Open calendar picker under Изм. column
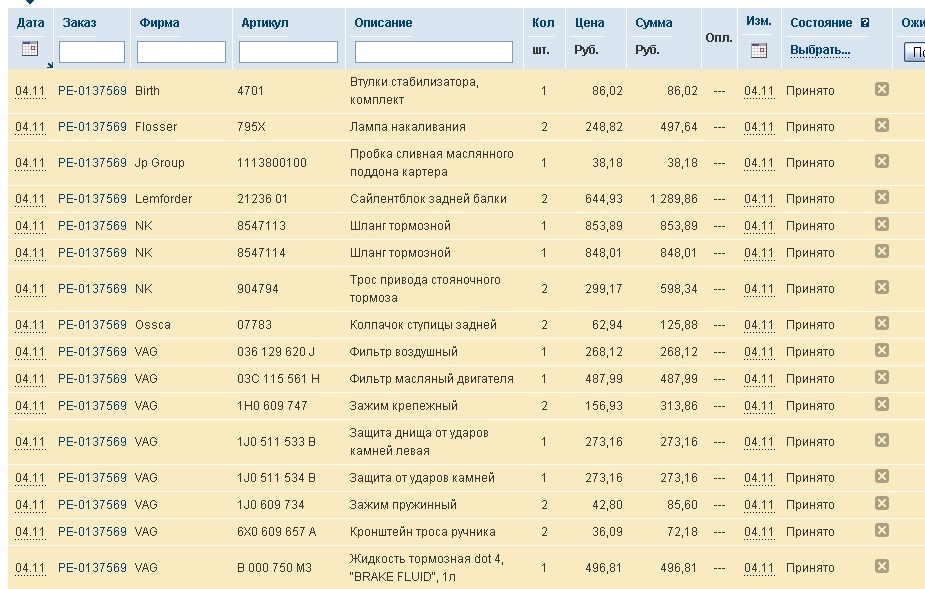 (759, 49)
